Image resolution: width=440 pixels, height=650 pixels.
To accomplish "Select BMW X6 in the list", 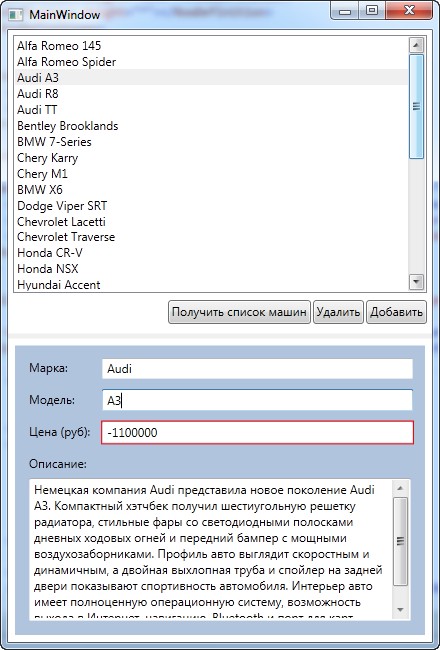I will pyautogui.click(x=211, y=189).
